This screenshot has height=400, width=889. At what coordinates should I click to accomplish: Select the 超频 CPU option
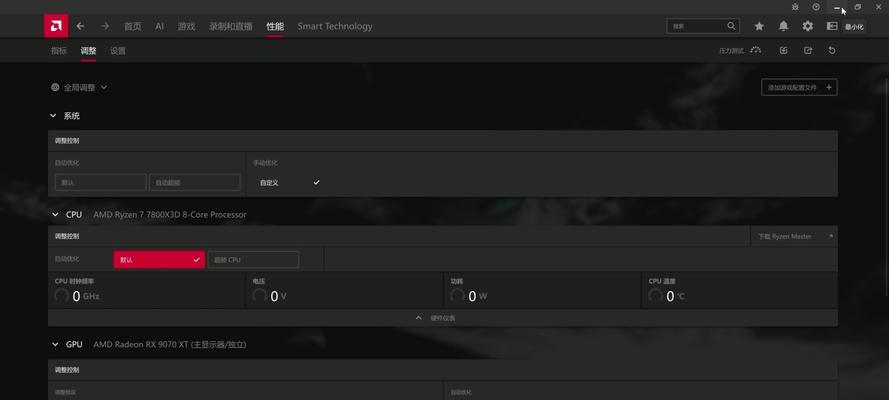253,259
